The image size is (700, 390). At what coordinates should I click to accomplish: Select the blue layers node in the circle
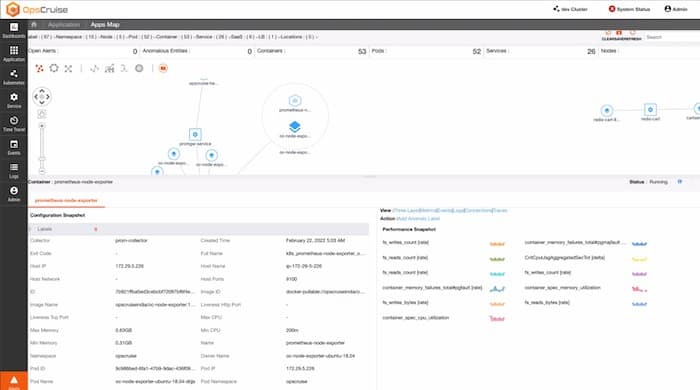click(295, 127)
